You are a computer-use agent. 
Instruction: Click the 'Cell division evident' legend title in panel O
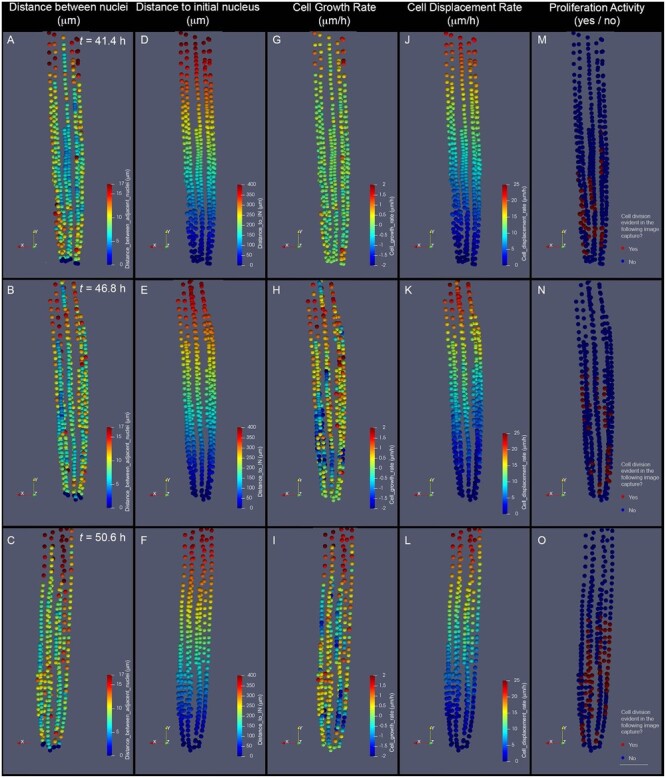pyautogui.click(x=640, y=721)
